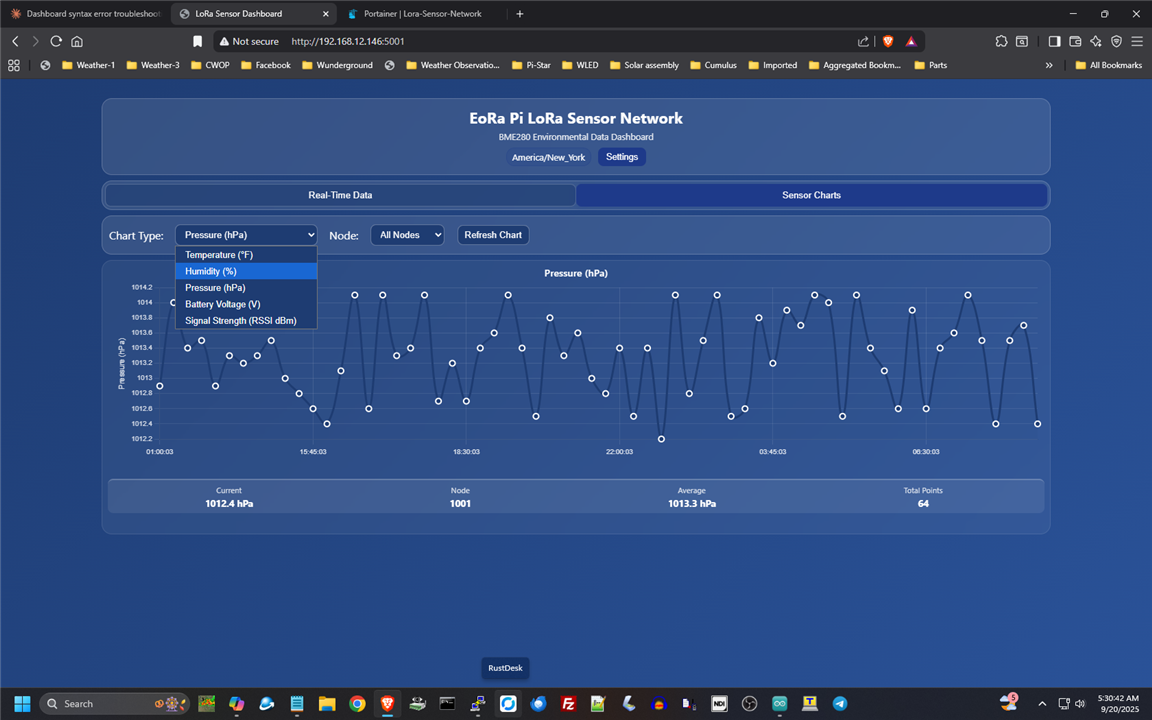Launch the Arduino IDE from the taskbar
The height and width of the screenshot is (720, 1152).
pos(780,704)
